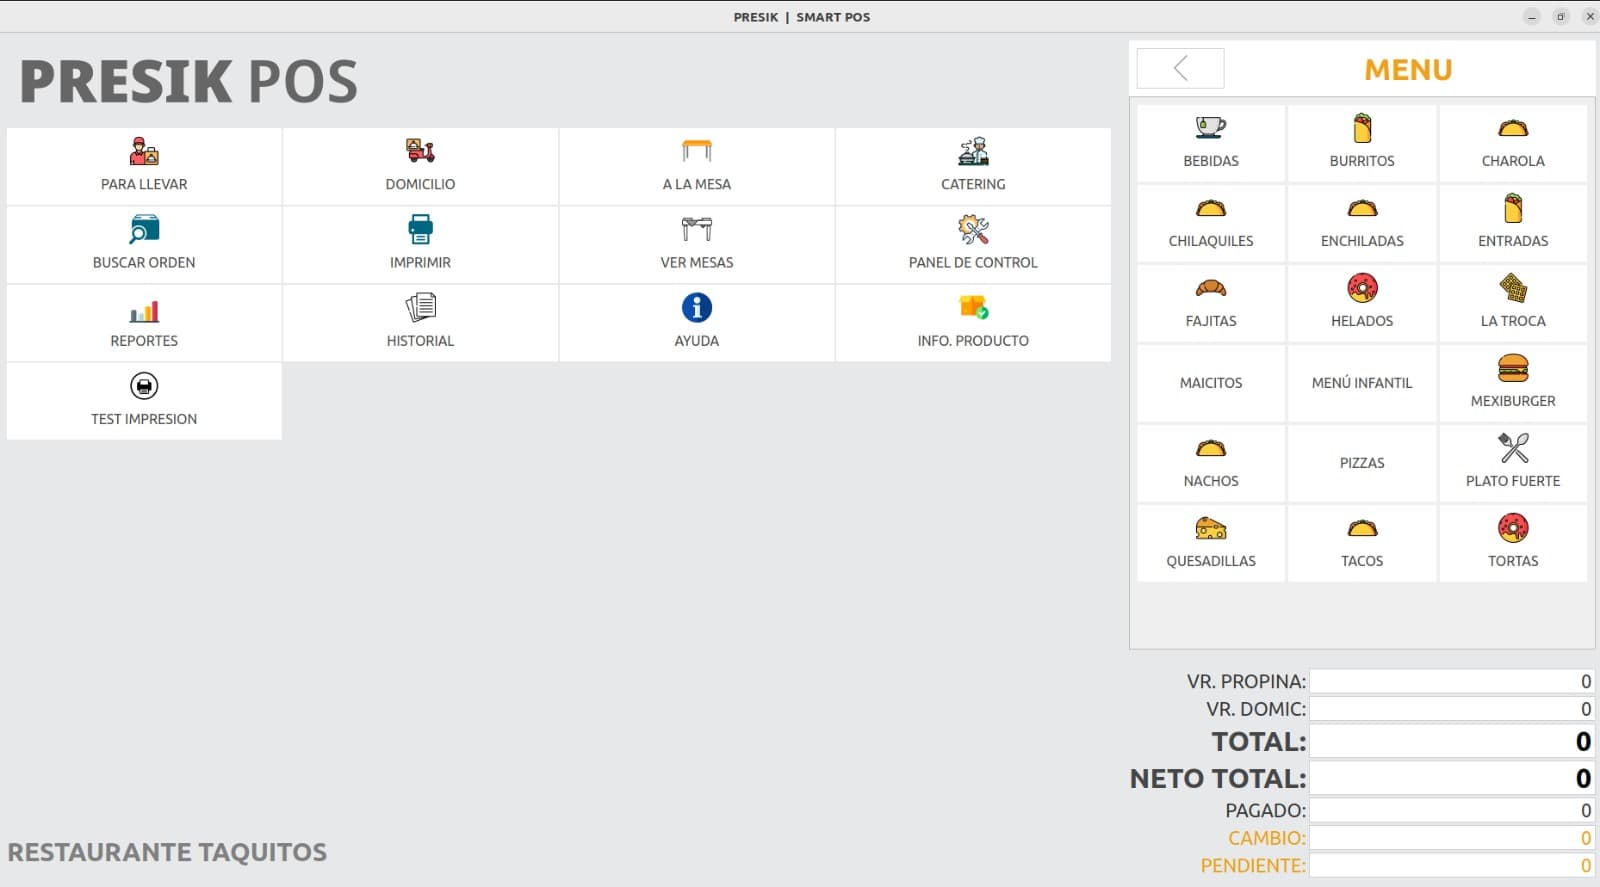
Task: Go back with the menu arrow button
Action: pyautogui.click(x=1180, y=68)
